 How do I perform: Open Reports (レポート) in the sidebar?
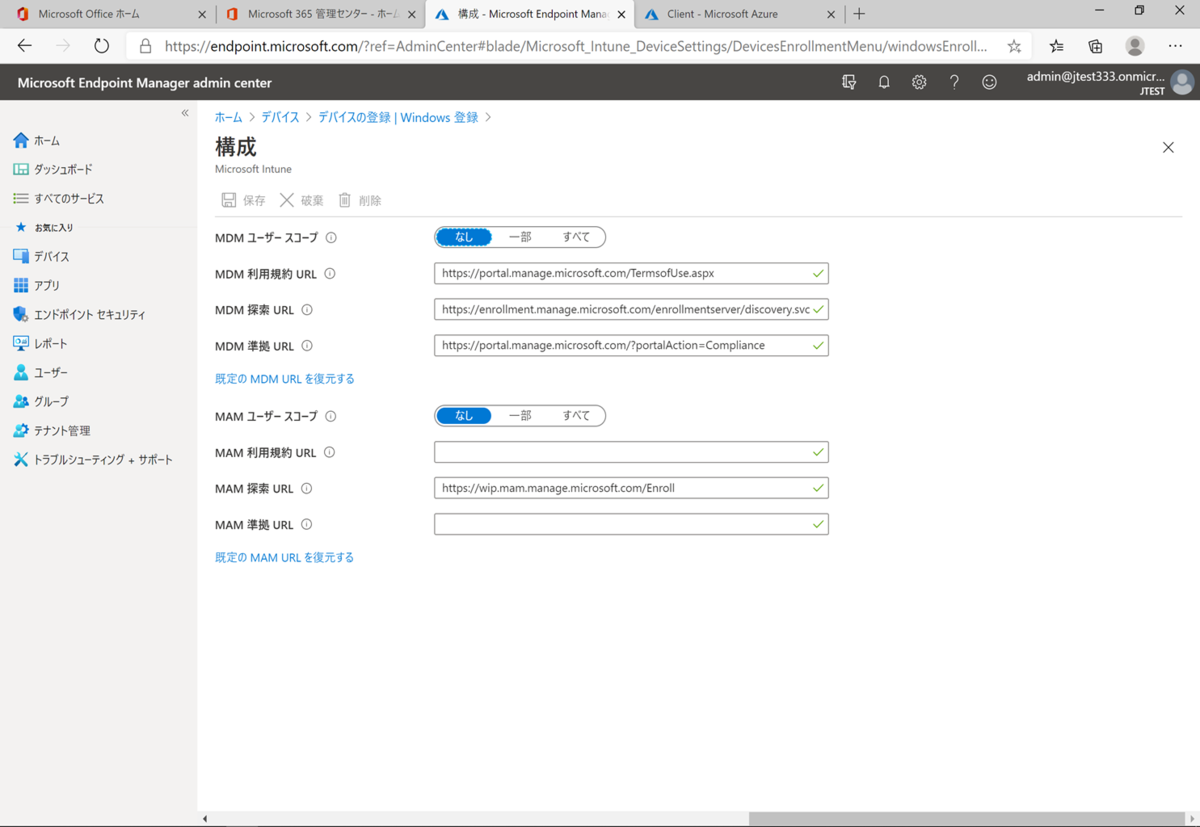[40, 344]
